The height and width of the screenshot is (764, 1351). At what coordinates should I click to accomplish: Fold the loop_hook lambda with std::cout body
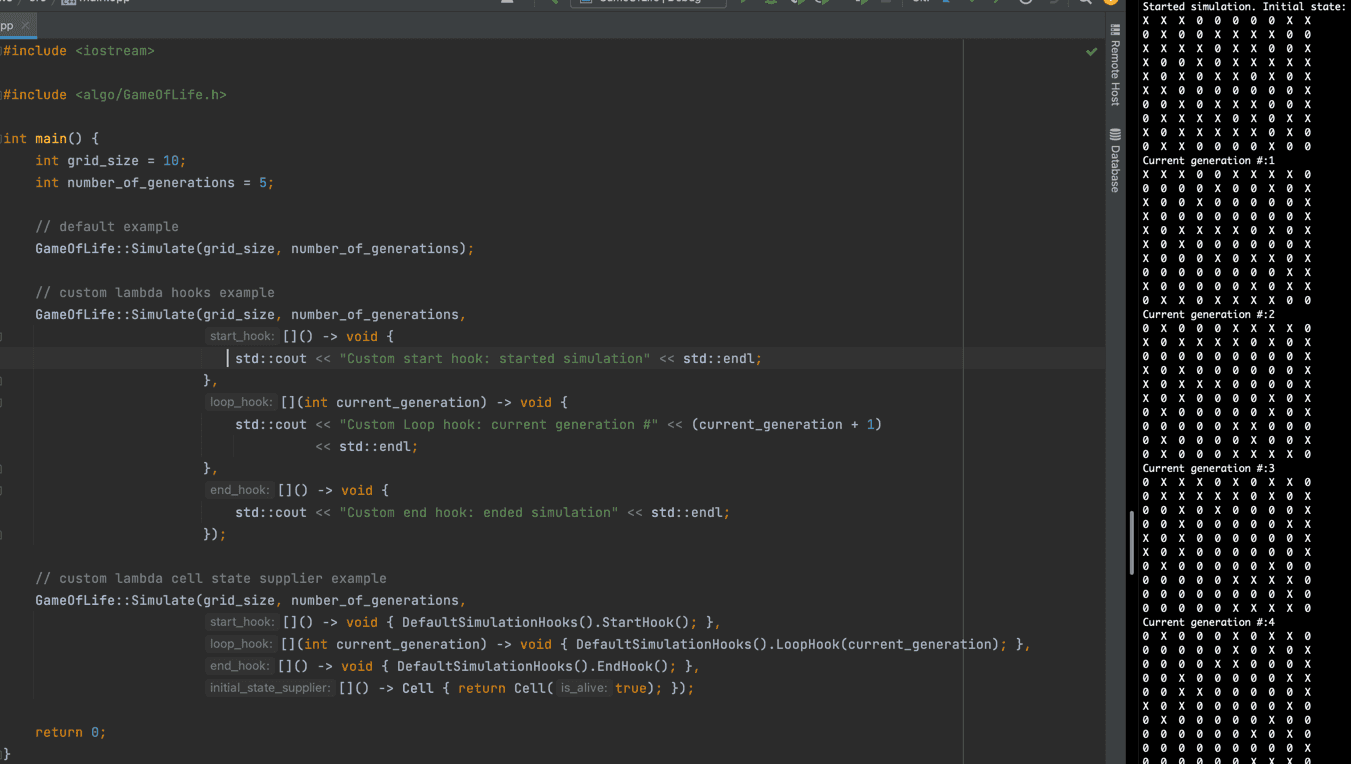pyautogui.click(x=3, y=403)
